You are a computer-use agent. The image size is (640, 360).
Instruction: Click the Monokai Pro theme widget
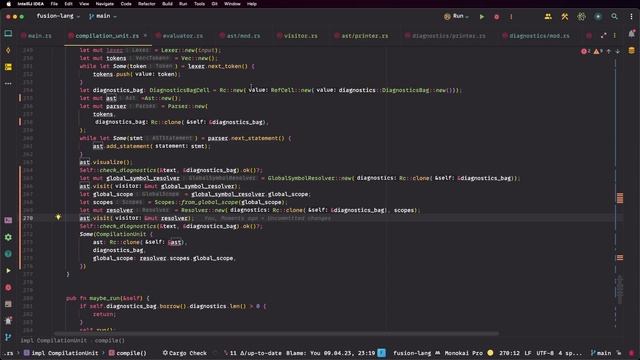tap(463, 353)
